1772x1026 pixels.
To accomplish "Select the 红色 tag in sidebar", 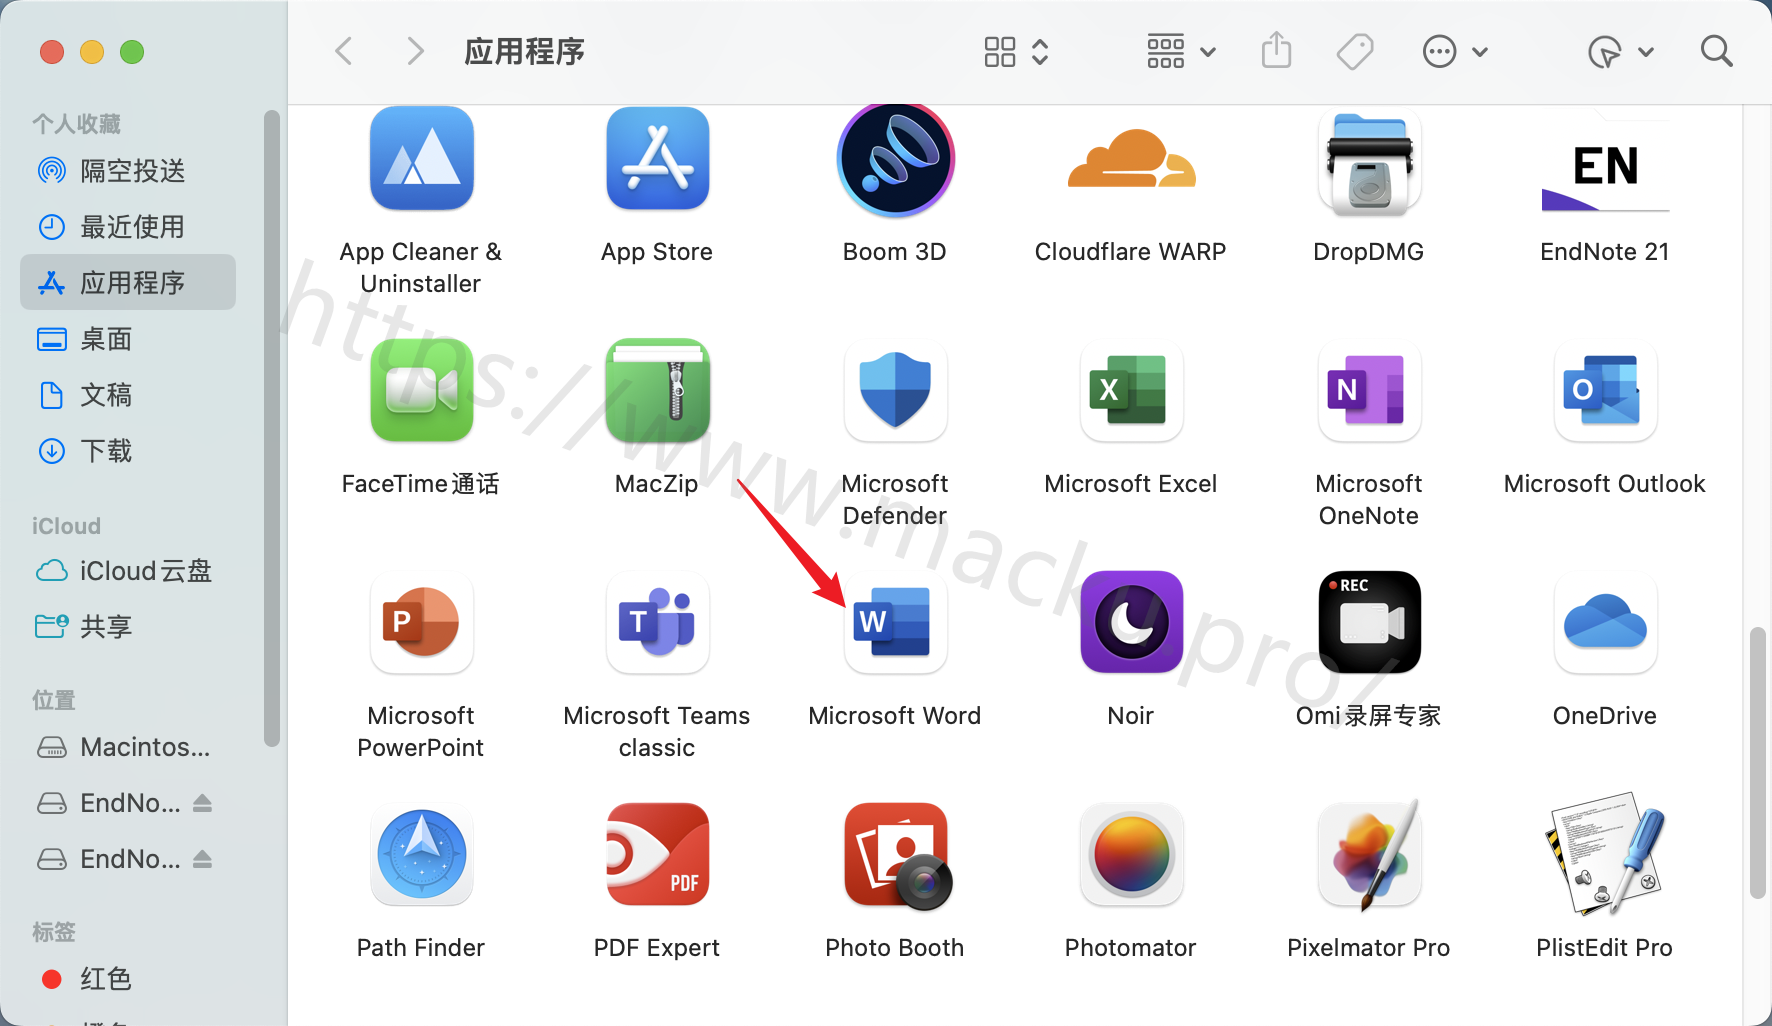I will (x=128, y=979).
